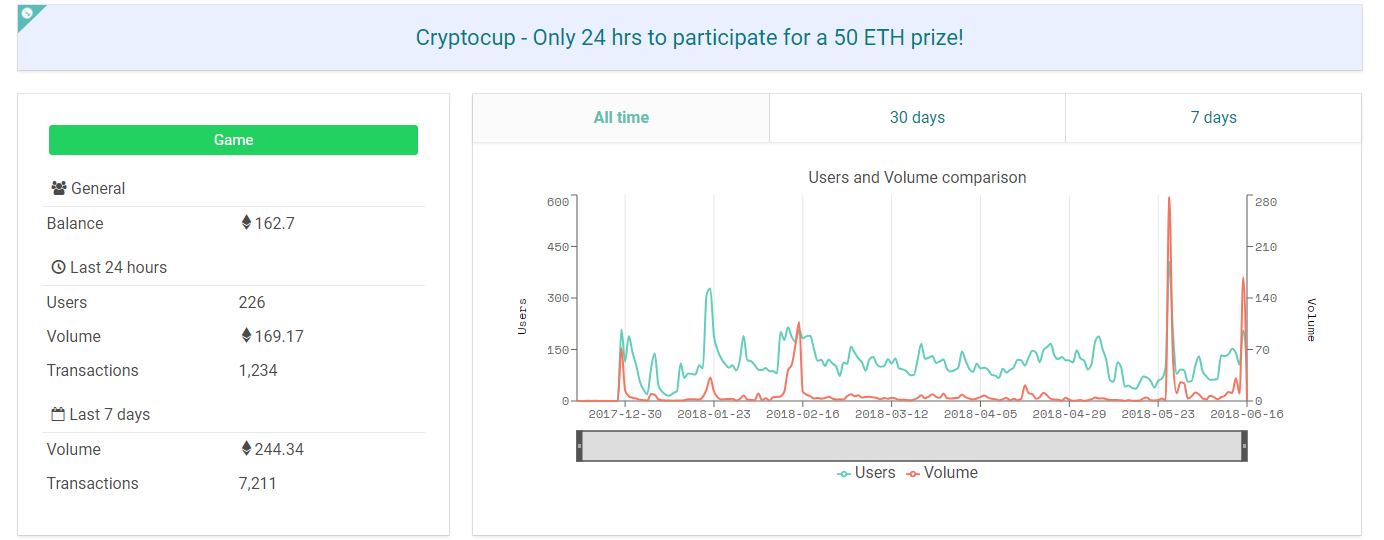Click the 210 label on Volume axis
Image resolution: width=1384 pixels, height=540 pixels.
[x=1266, y=247]
